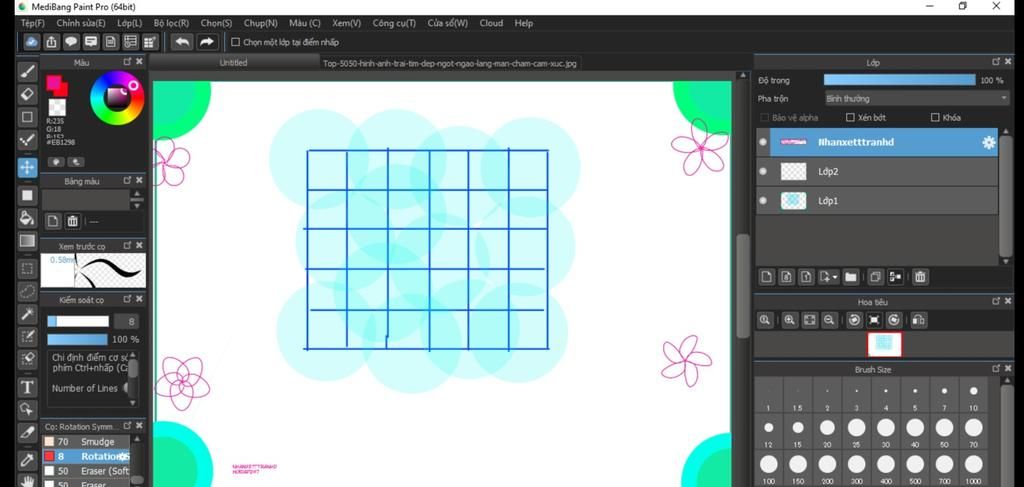Select the Smudge brush in list
The width and height of the screenshot is (1024, 487).
97,441
